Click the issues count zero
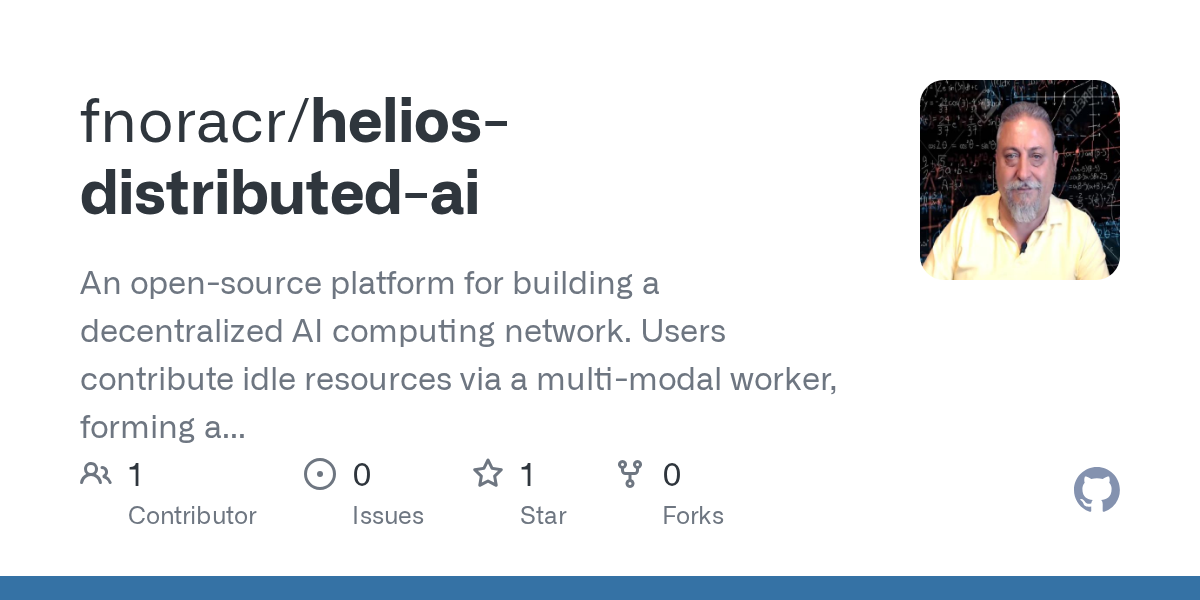The image size is (1200, 600). pyautogui.click(x=362, y=475)
